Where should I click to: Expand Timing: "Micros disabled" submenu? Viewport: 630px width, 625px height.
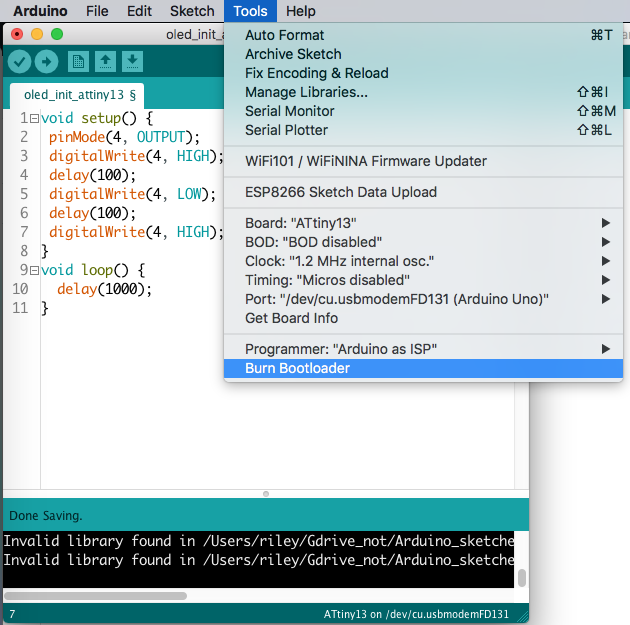423,280
